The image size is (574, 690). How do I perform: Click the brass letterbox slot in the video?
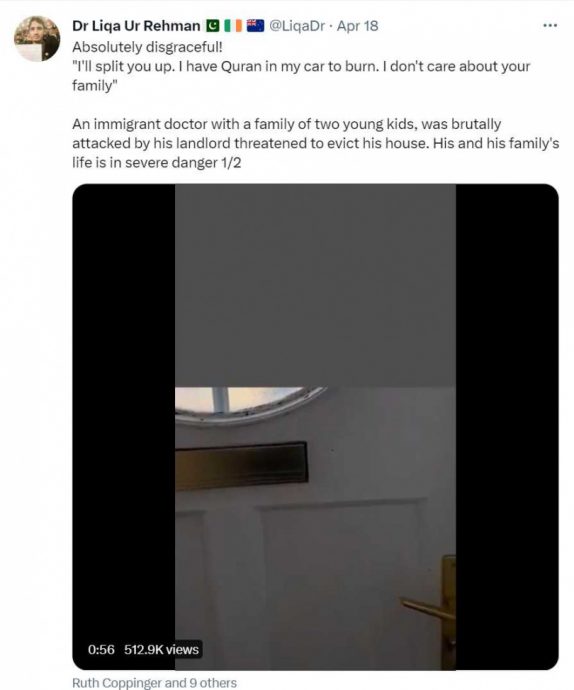tap(241, 466)
